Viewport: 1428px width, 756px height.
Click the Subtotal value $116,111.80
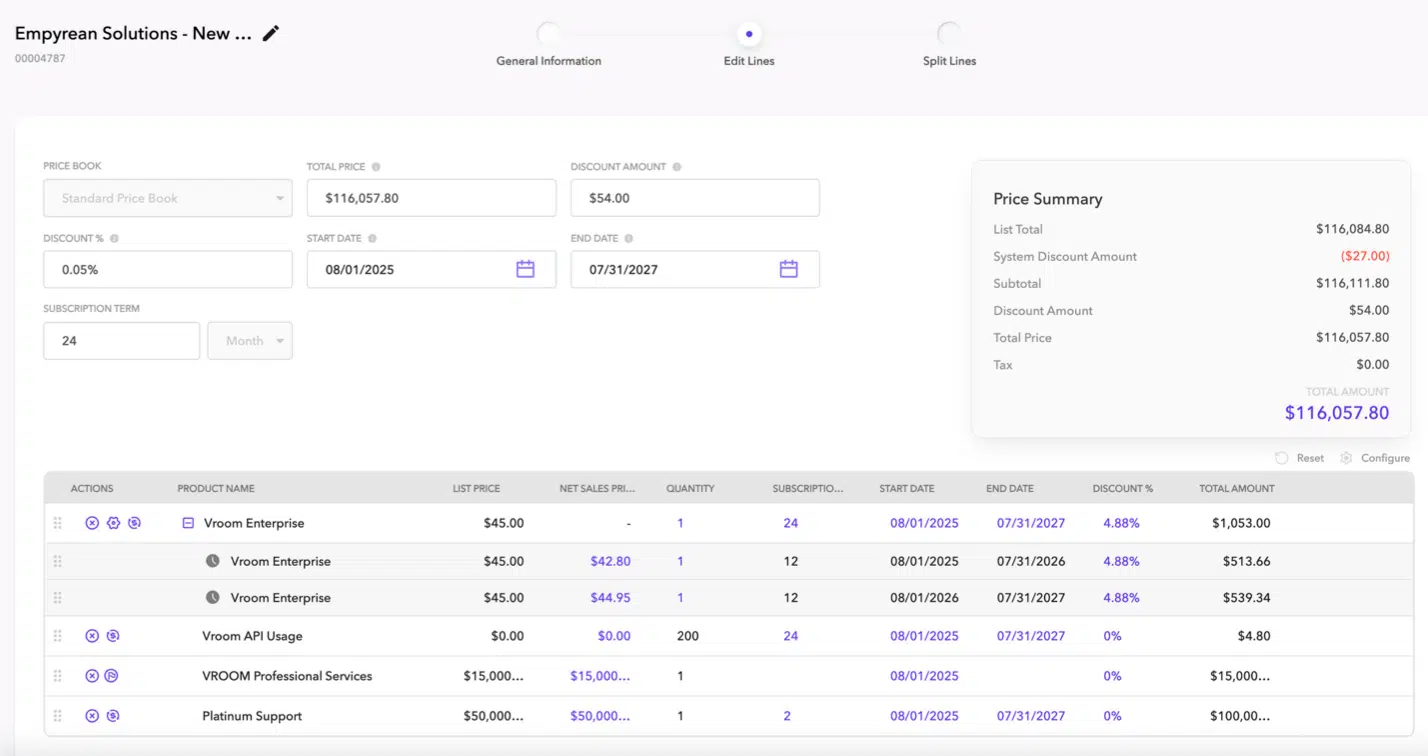pos(1353,283)
